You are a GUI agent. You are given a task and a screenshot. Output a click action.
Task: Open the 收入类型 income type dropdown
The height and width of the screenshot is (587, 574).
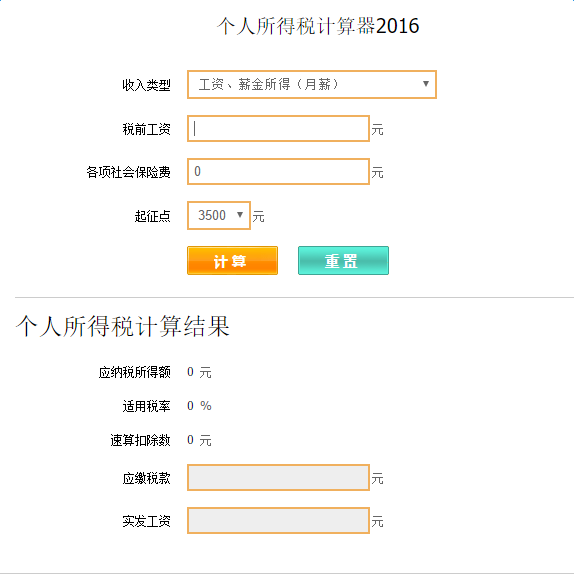coord(312,85)
